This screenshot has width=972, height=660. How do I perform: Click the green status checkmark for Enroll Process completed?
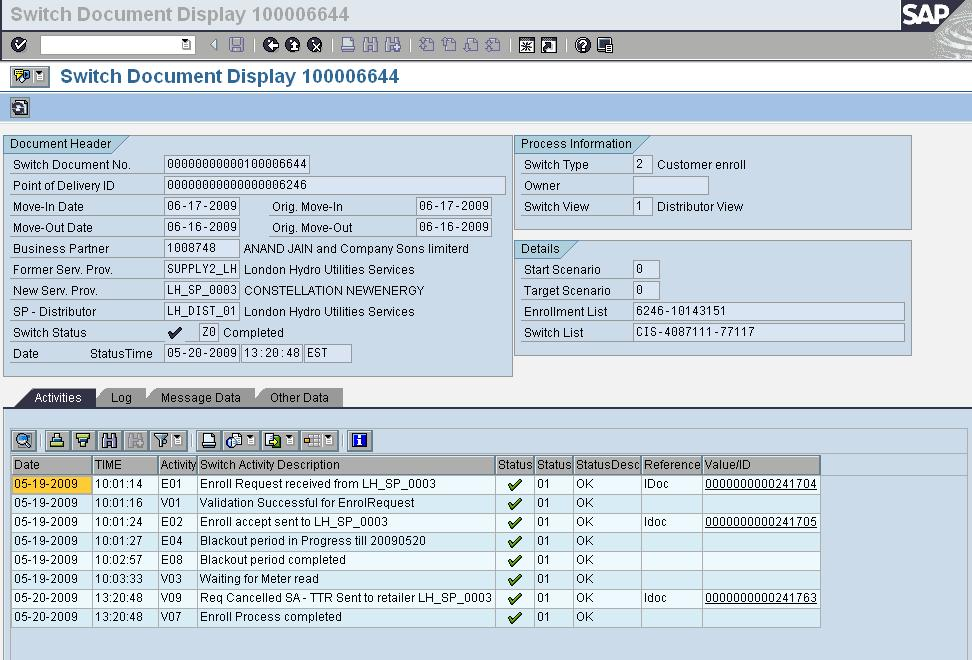(x=514, y=619)
